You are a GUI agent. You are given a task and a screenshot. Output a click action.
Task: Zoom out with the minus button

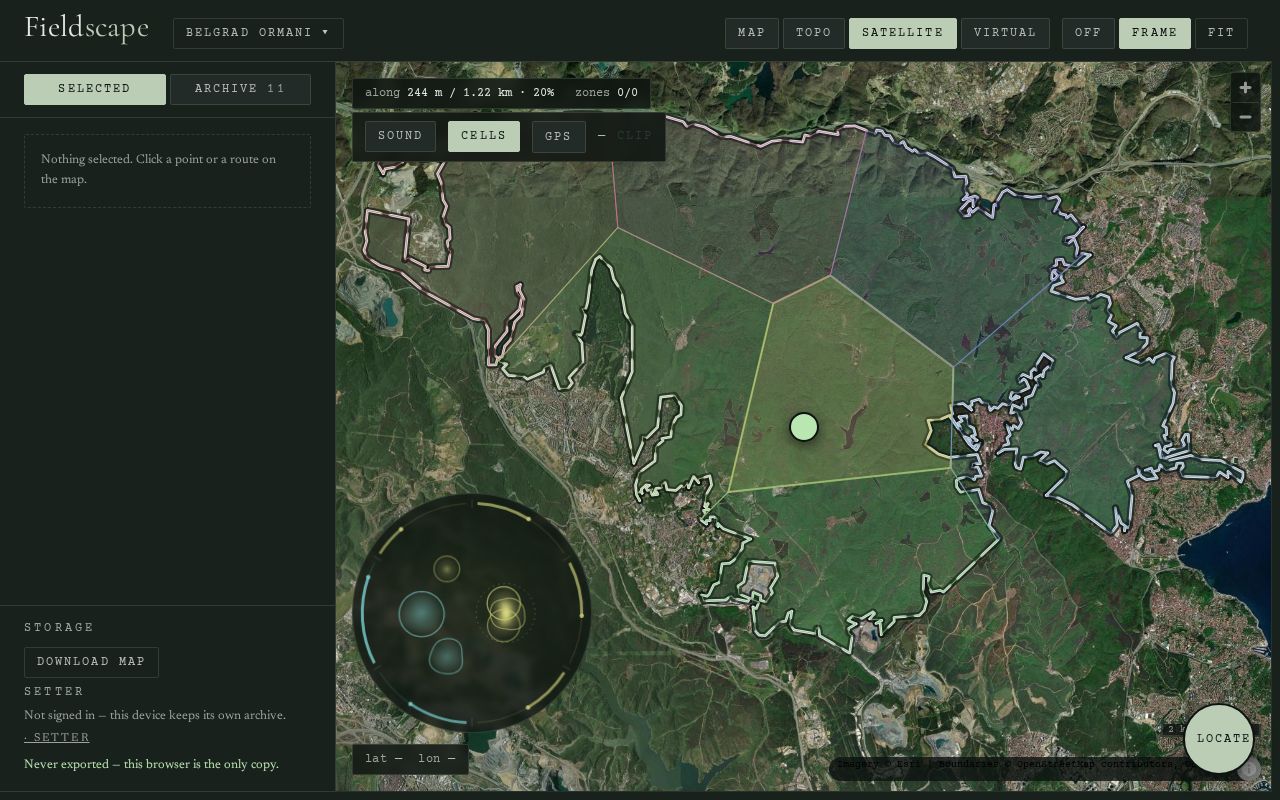1245,117
